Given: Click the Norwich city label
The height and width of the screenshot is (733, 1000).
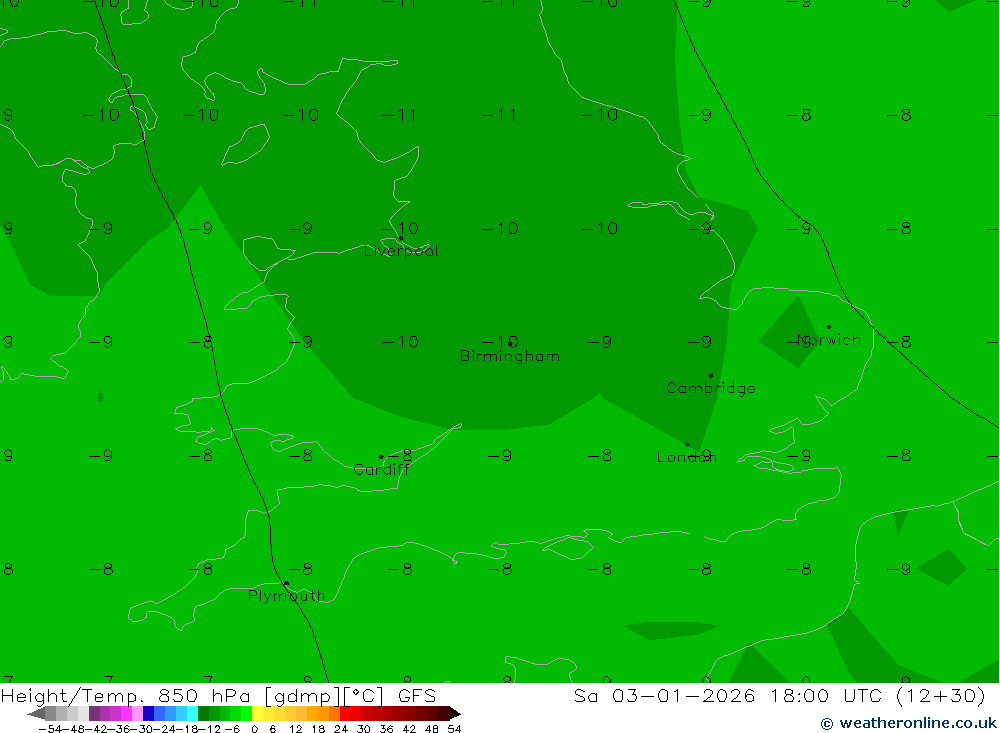Looking at the screenshot, I should tap(828, 339).
